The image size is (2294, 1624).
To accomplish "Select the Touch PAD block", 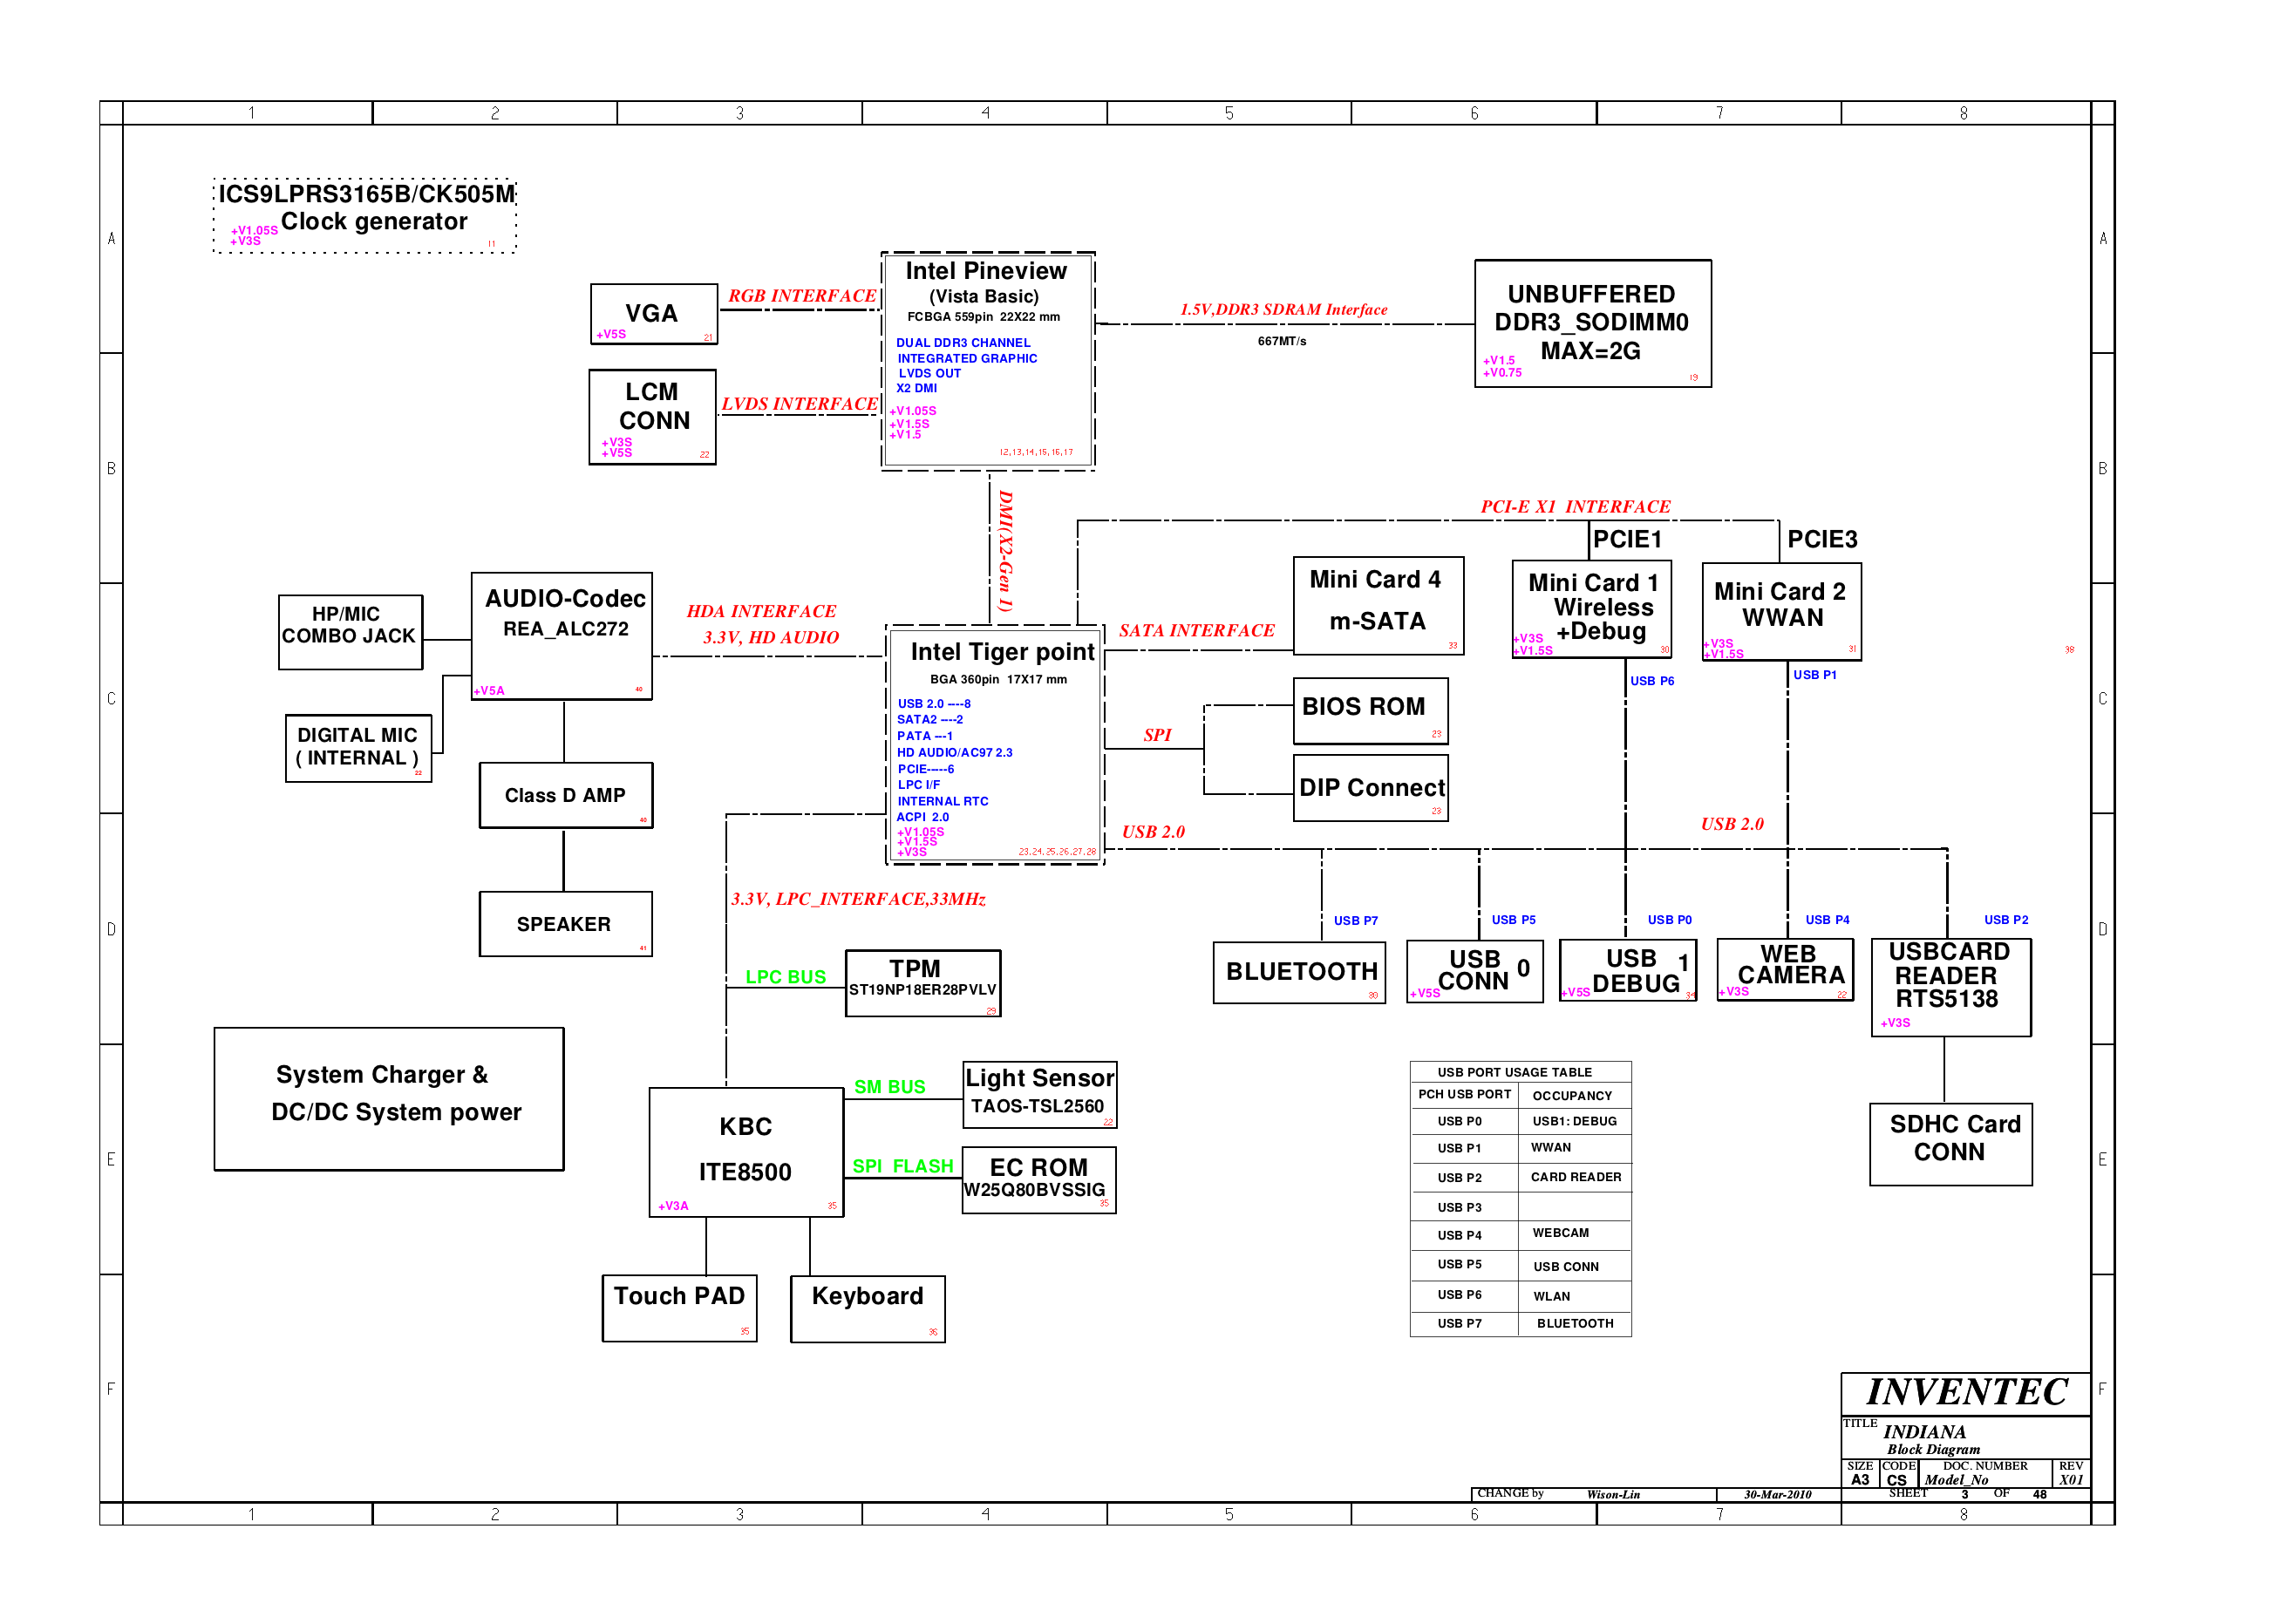I will 679,1306.
